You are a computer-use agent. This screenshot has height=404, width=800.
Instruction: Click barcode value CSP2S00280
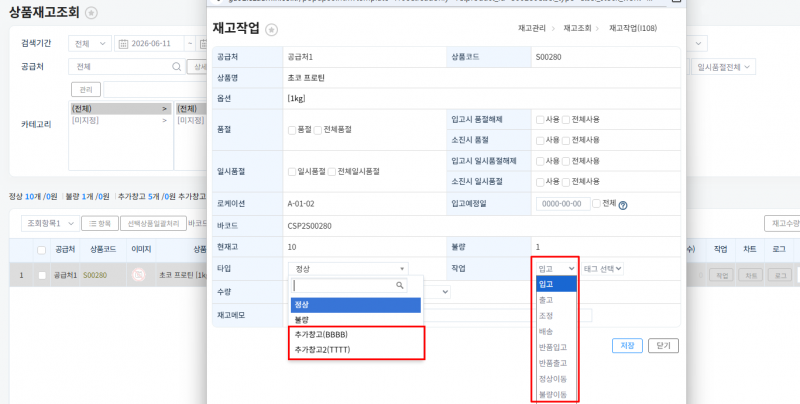309,226
